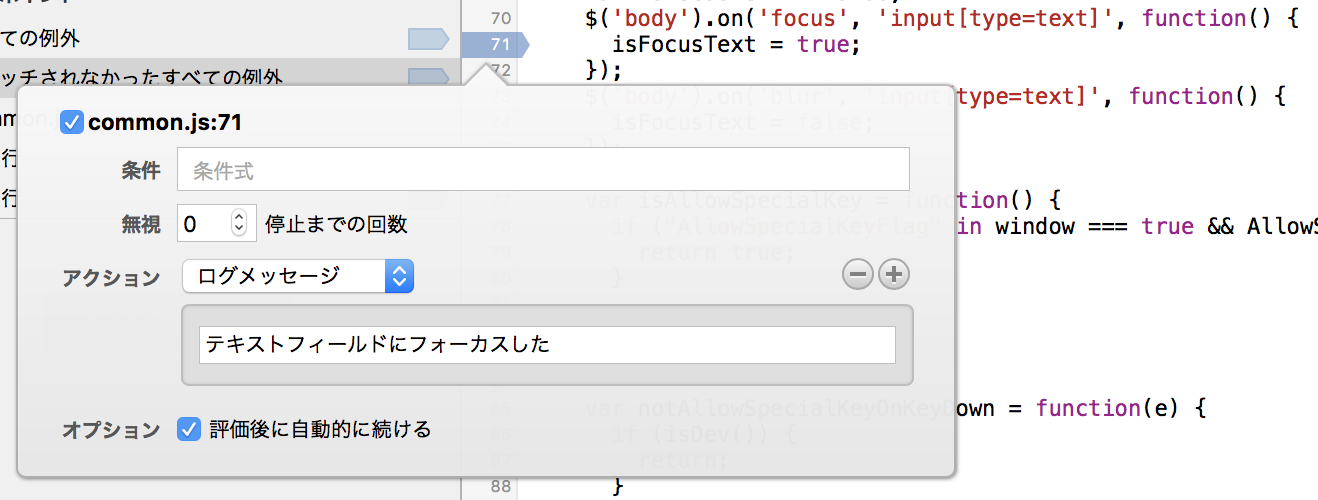Remove the action with the minus button
1318x500 pixels.
point(858,274)
